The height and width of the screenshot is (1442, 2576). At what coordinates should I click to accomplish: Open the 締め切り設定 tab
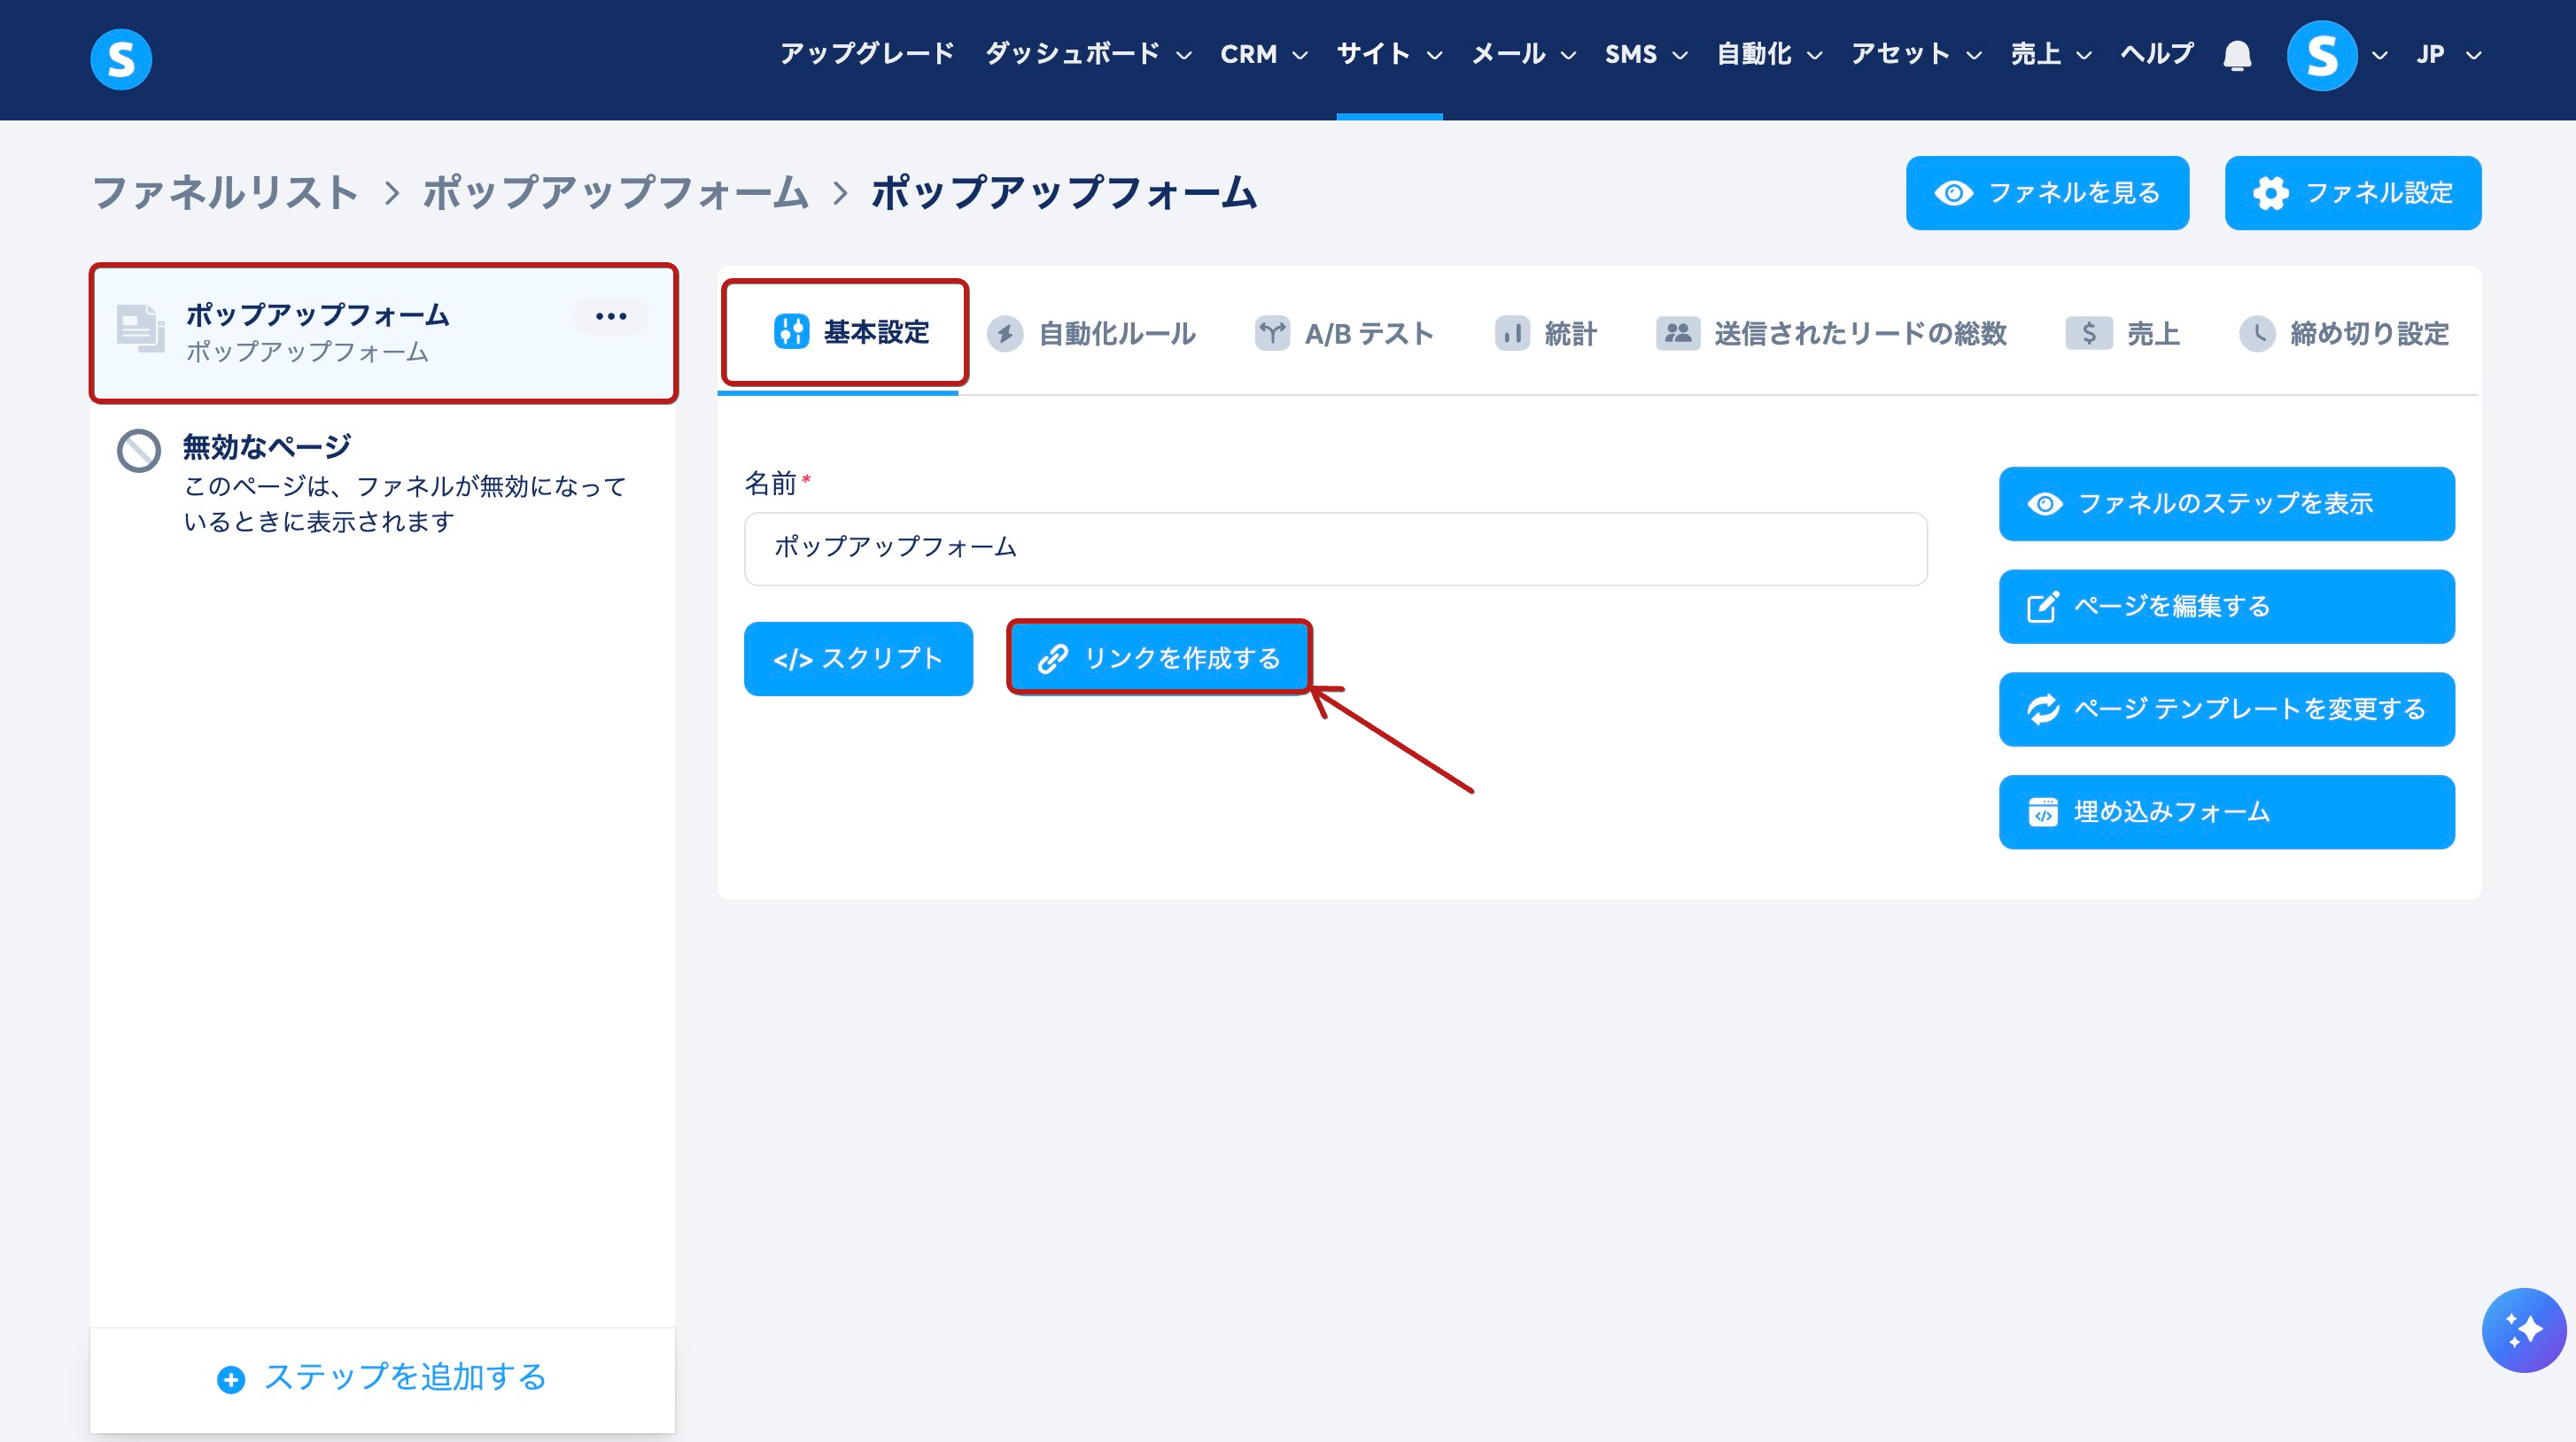[x=2344, y=333]
